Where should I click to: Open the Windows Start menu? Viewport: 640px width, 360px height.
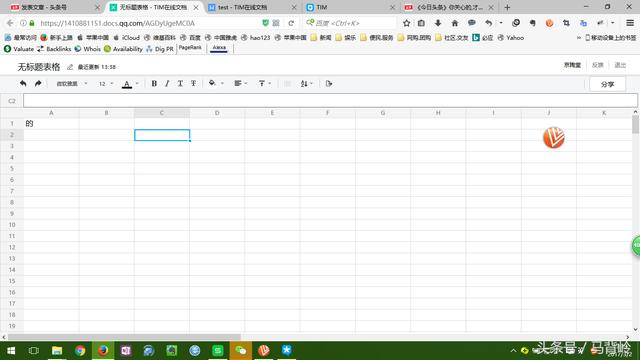[x=11, y=351]
